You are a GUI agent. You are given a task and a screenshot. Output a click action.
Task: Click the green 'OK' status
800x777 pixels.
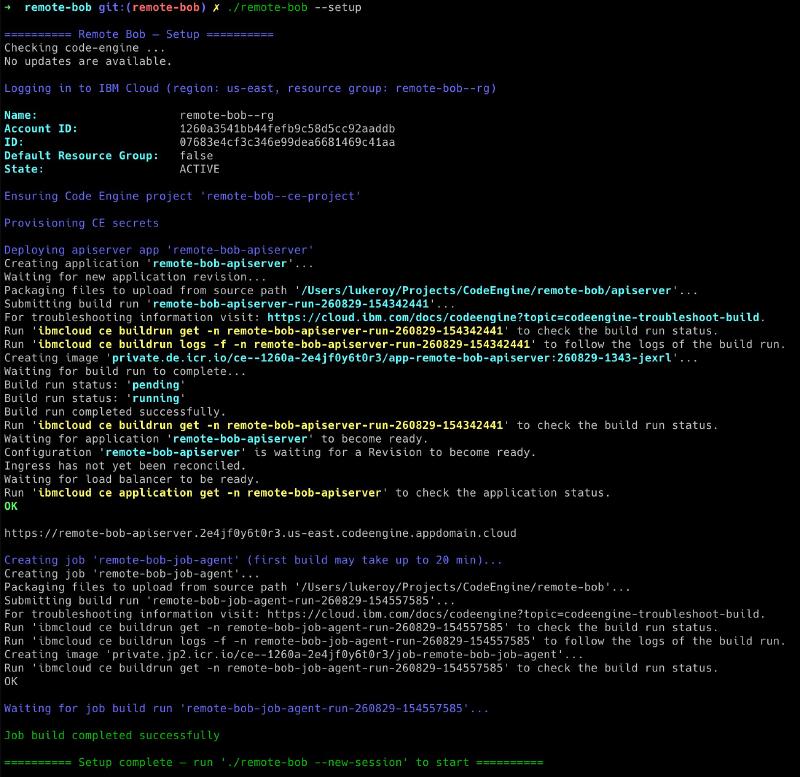coord(11,506)
